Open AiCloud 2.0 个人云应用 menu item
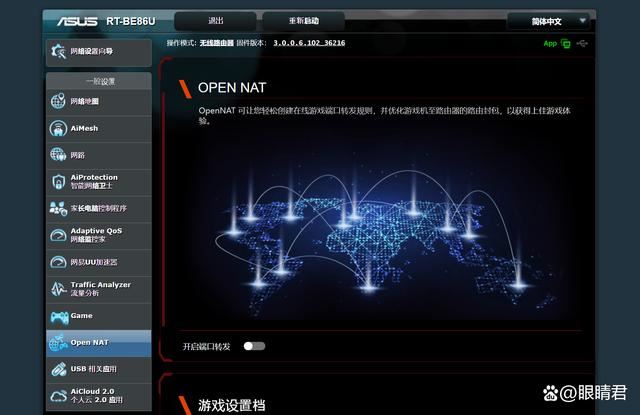This screenshot has height=415, width=640. (98, 396)
